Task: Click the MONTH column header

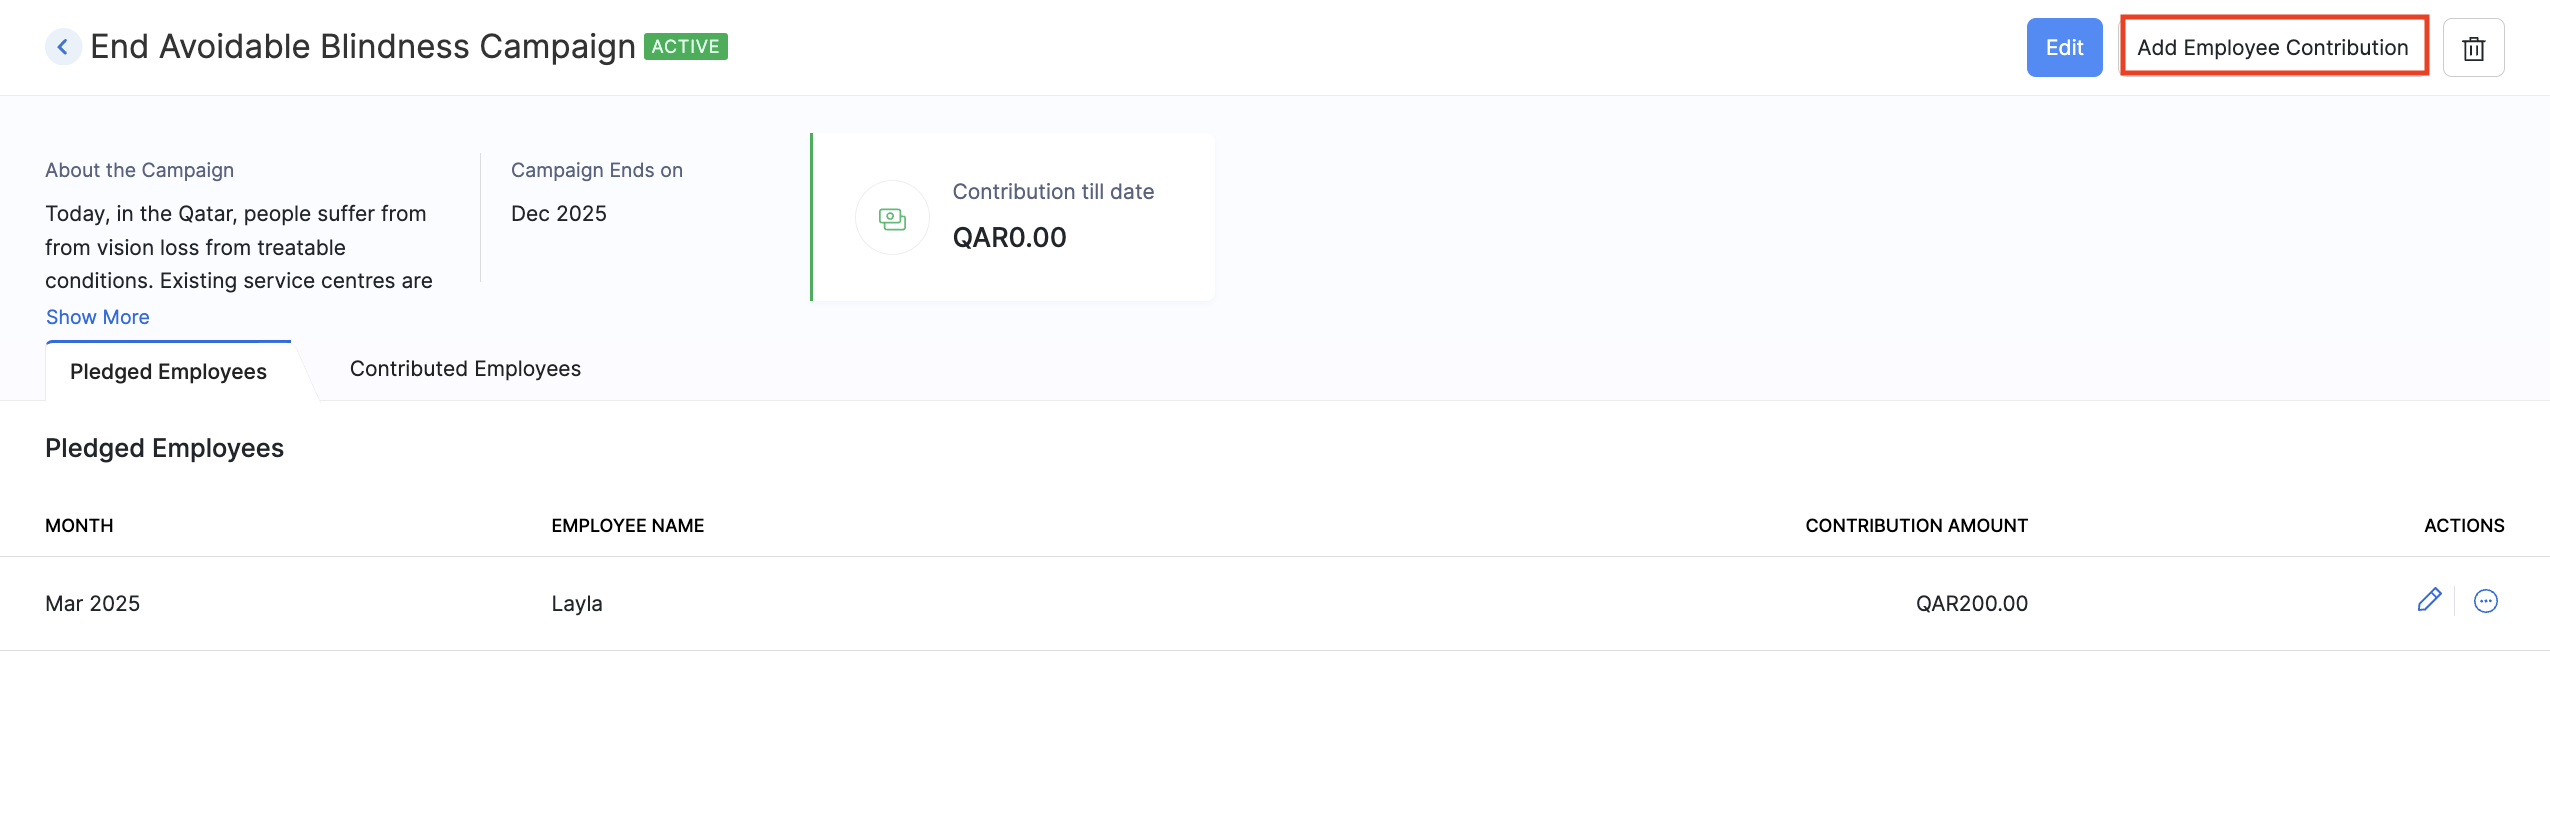Action: pyautogui.click(x=79, y=526)
